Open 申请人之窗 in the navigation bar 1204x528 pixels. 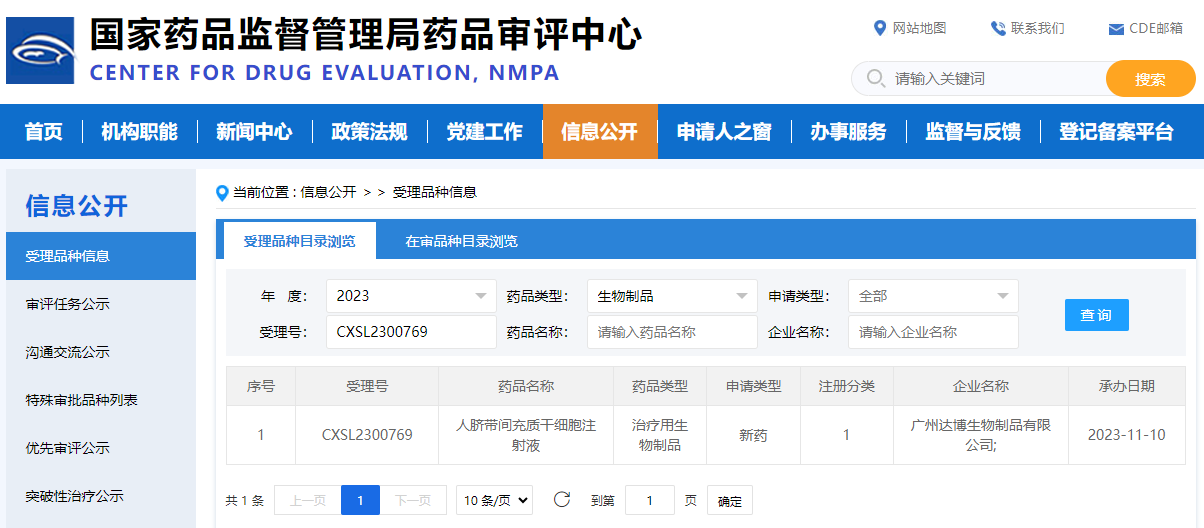tap(724, 132)
